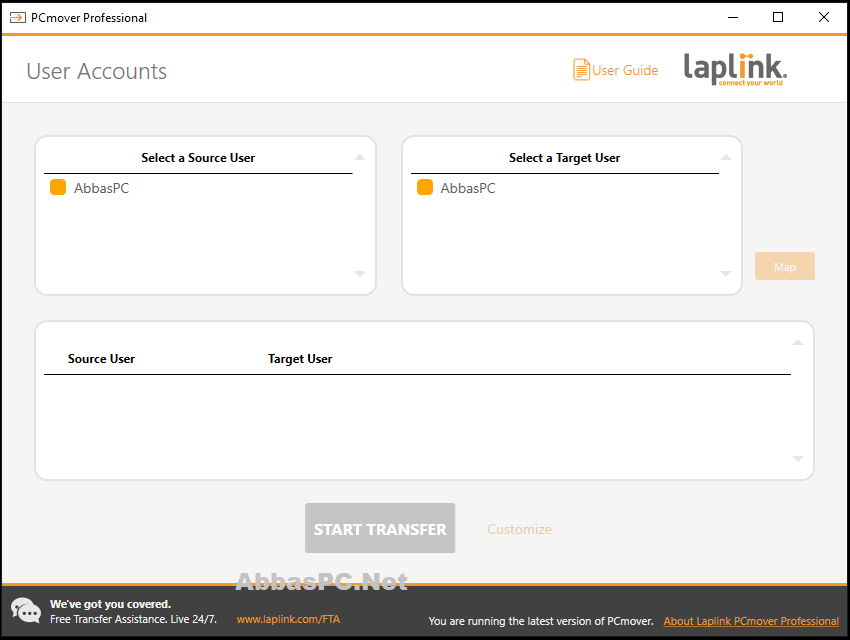Click AbbasPC name in Target User list
850x640 pixels.
click(468, 188)
